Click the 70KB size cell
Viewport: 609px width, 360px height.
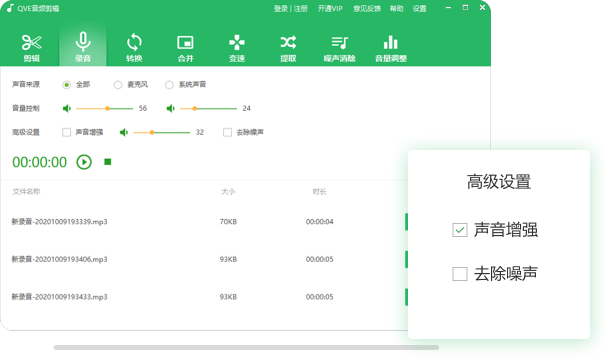tap(228, 222)
